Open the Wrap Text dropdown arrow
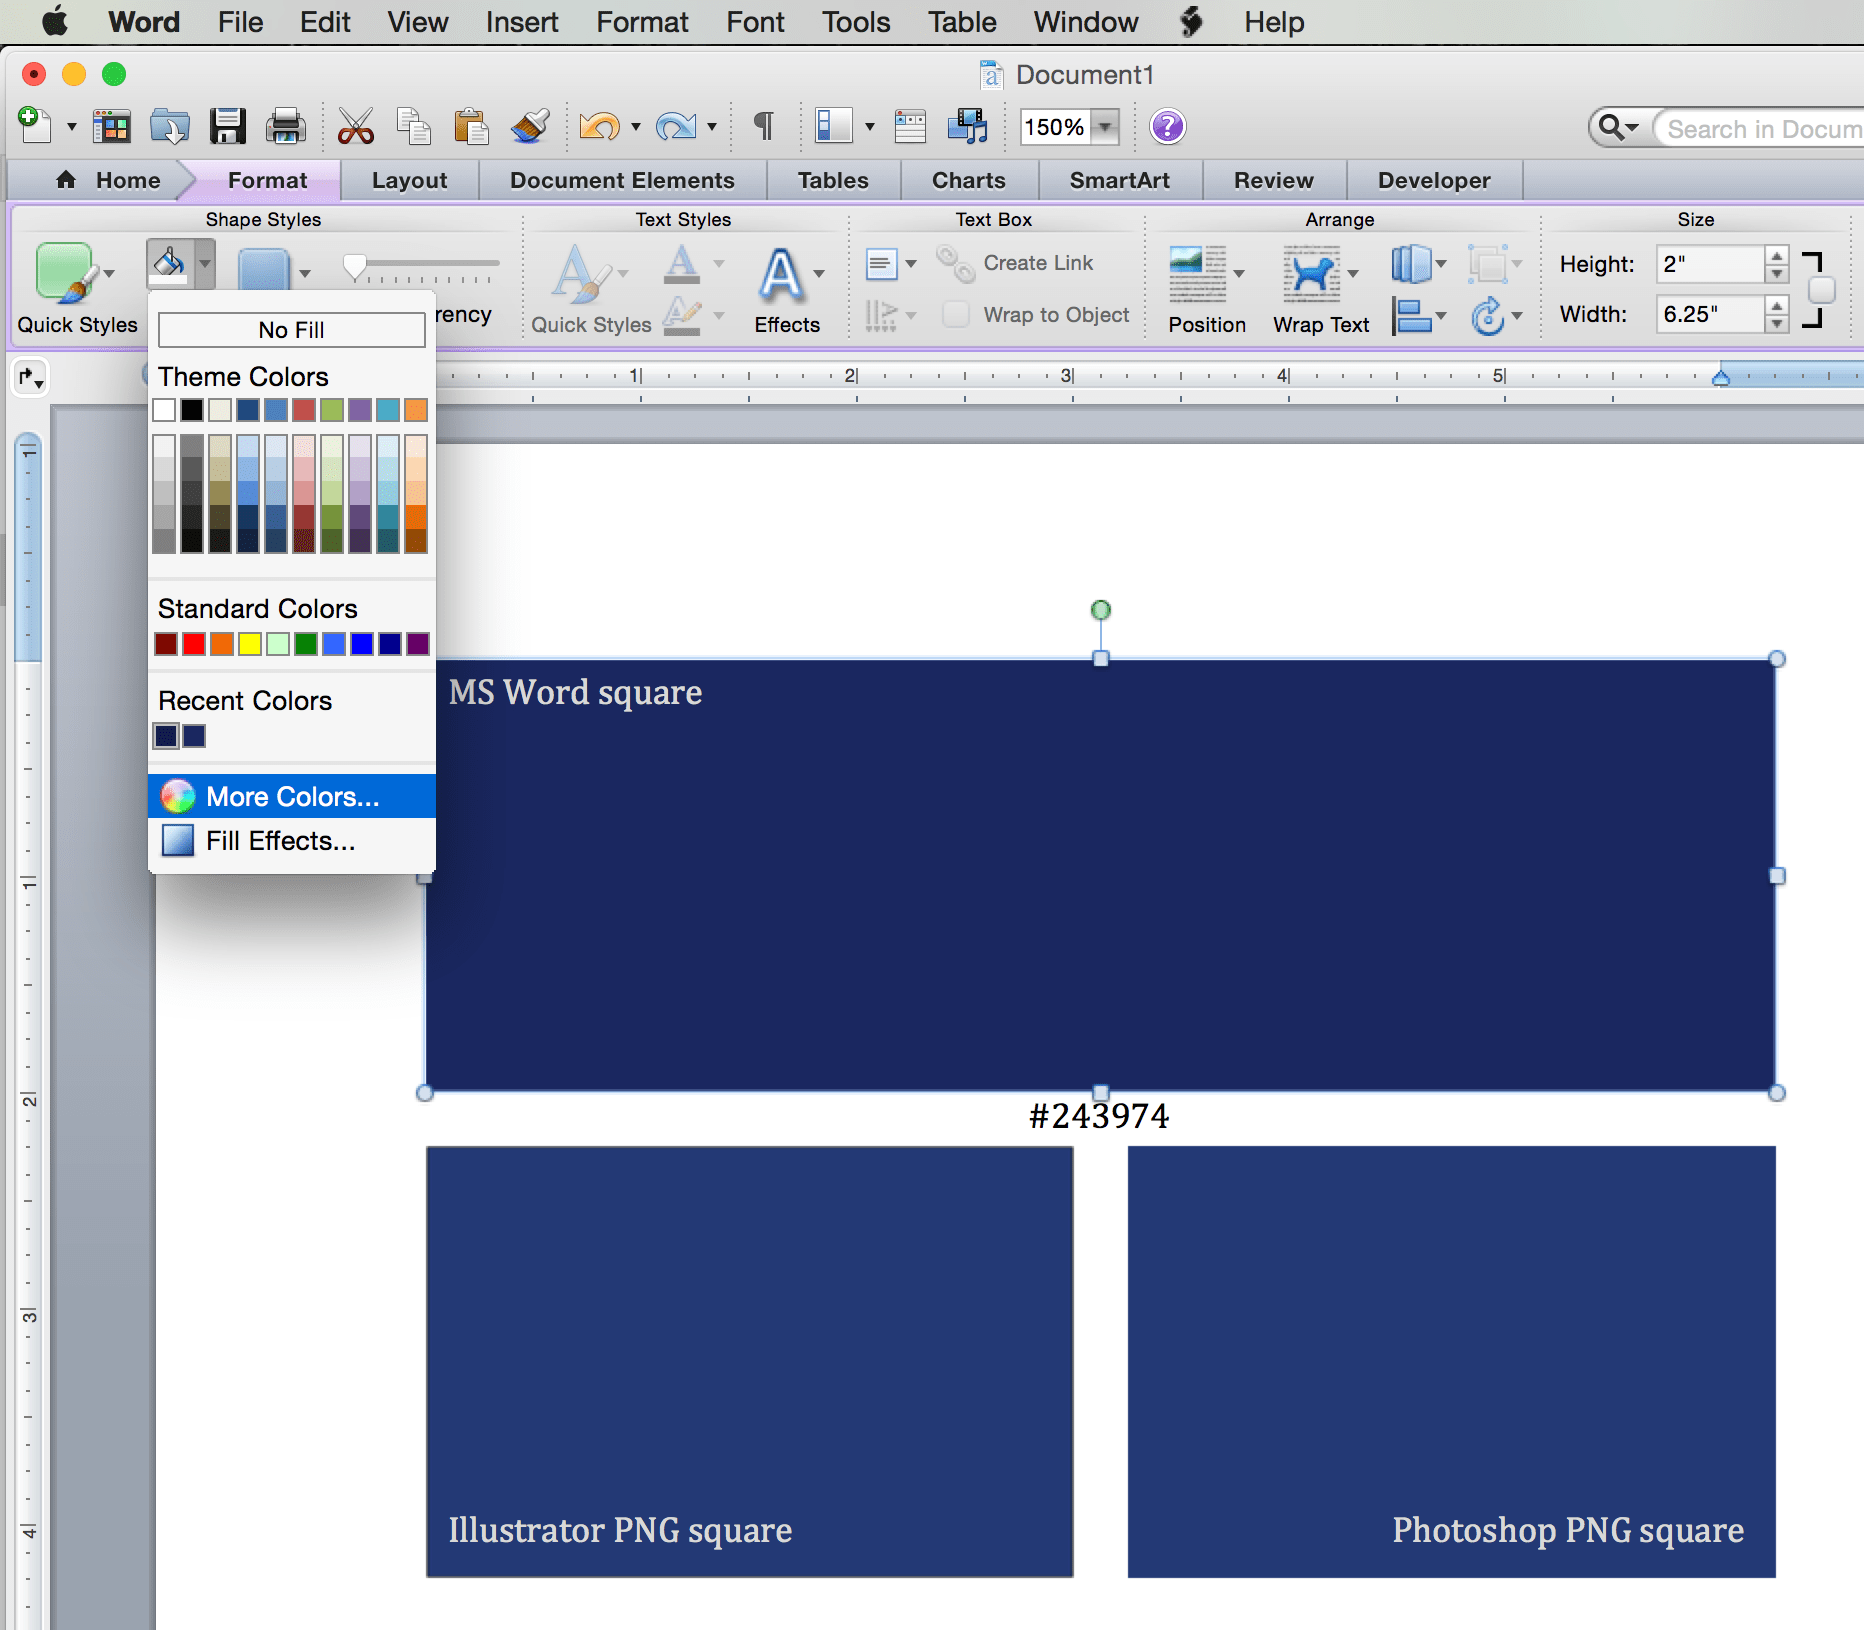The height and width of the screenshot is (1630, 1864). (1353, 274)
